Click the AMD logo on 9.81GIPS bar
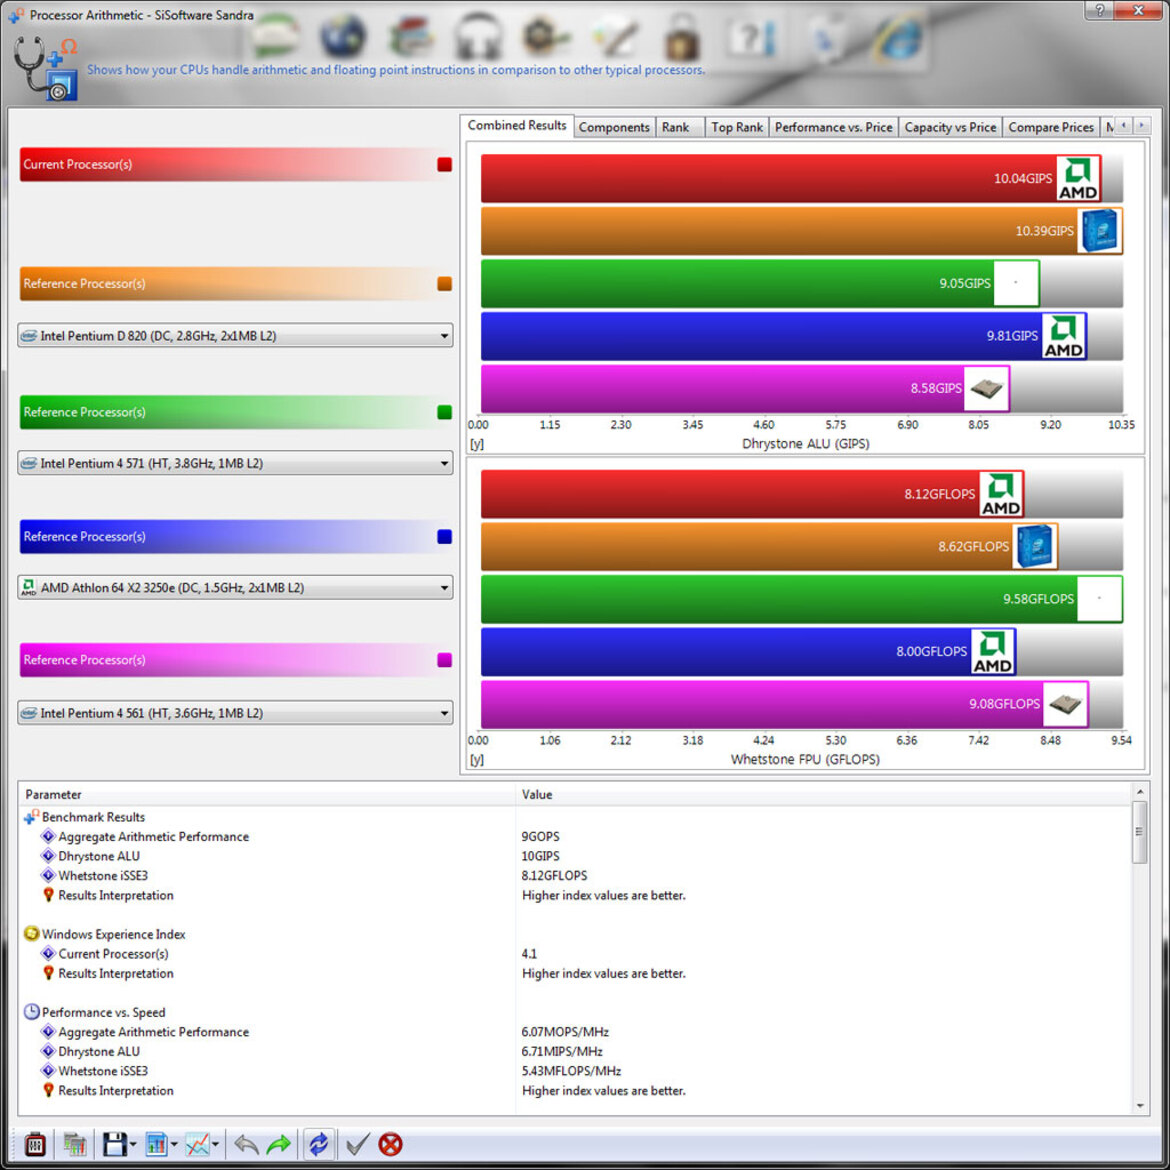This screenshot has width=1170, height=1170. pyautogui.click(x=1063, y=336)
